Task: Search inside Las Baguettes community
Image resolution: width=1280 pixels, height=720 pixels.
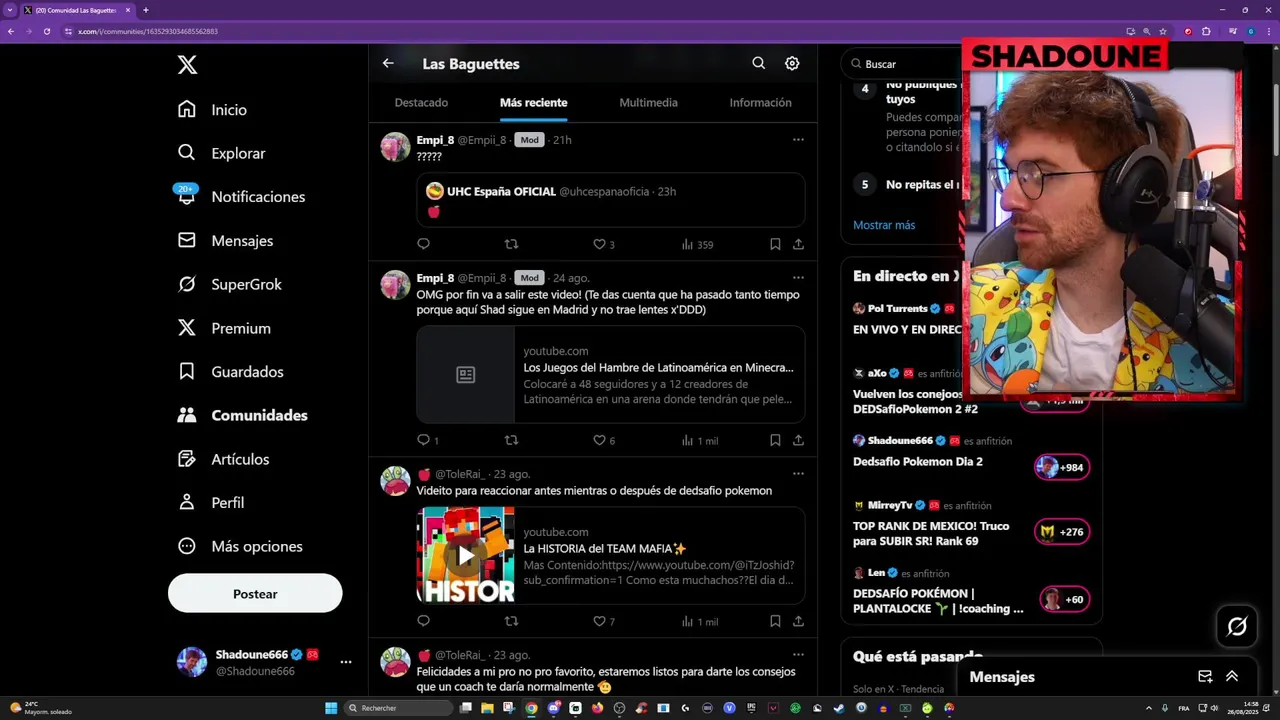Action: 759,63
